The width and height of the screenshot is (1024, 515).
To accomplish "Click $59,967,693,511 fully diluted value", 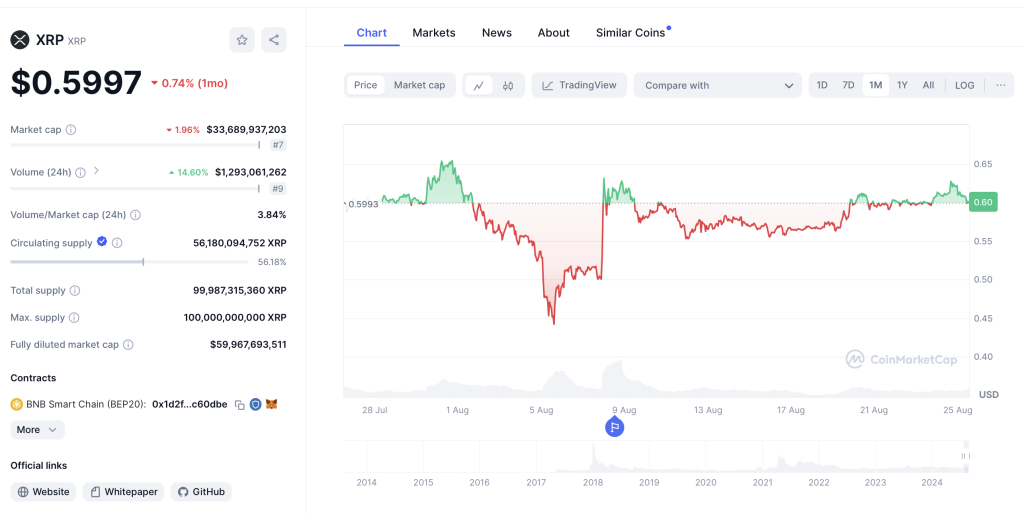I will (x=248, y=345).
